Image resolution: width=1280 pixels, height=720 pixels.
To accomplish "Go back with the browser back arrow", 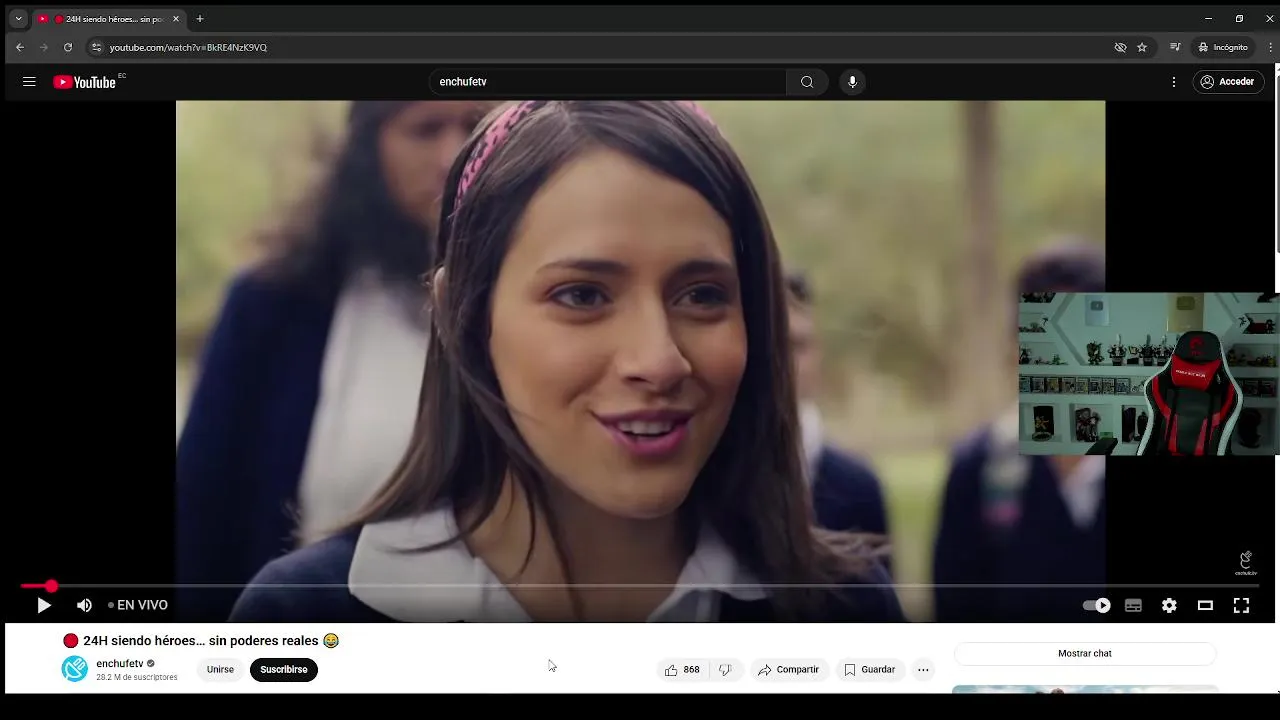I will pyautogui.click(x=19, y=47).
